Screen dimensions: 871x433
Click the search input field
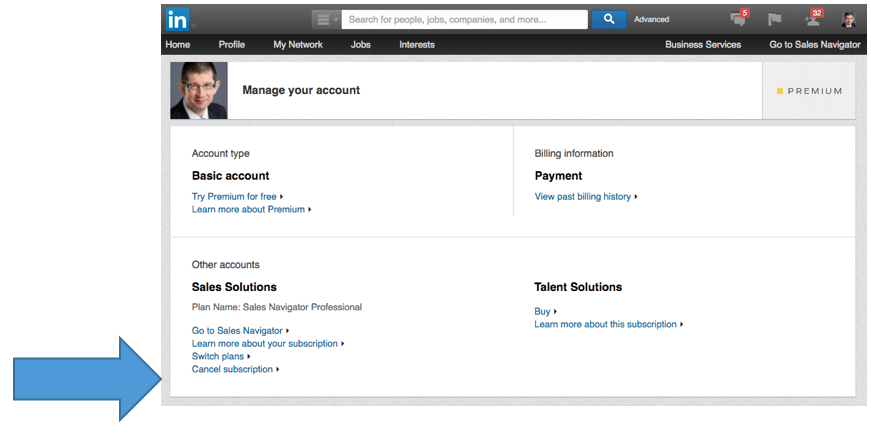tap(464, 19)
